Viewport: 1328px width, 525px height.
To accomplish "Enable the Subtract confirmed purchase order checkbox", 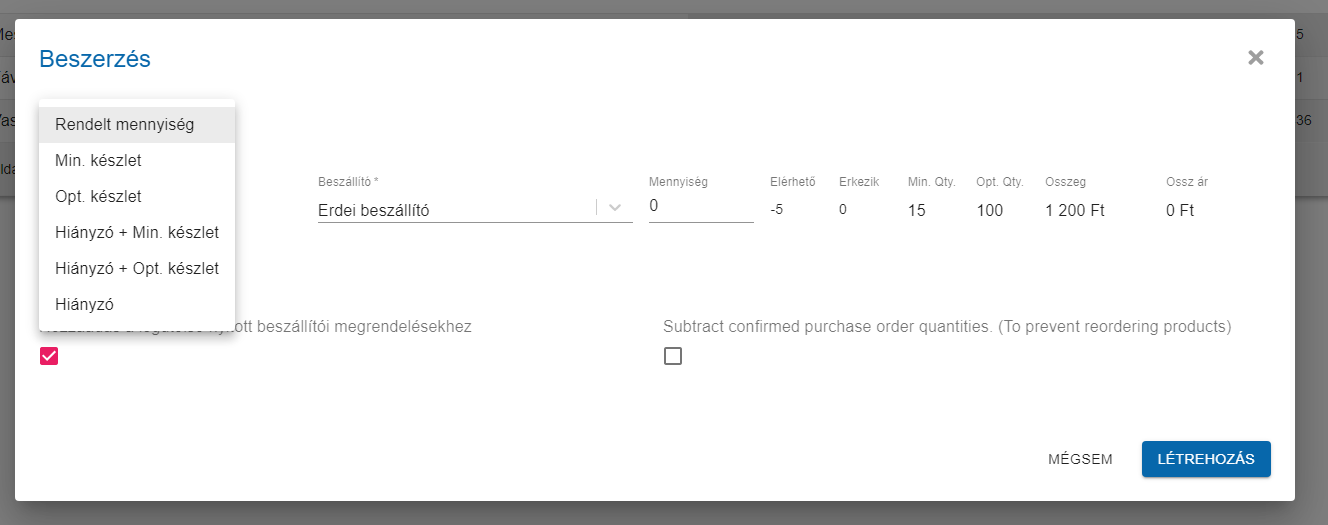I will [x=673, y=356].
